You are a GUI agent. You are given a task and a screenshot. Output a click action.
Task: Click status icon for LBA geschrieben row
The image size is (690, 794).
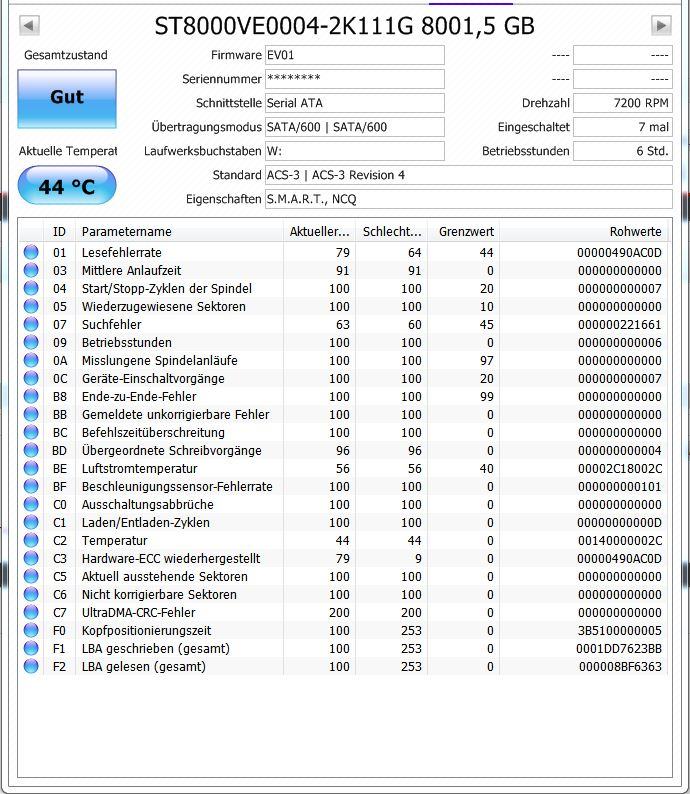point(31,648)
